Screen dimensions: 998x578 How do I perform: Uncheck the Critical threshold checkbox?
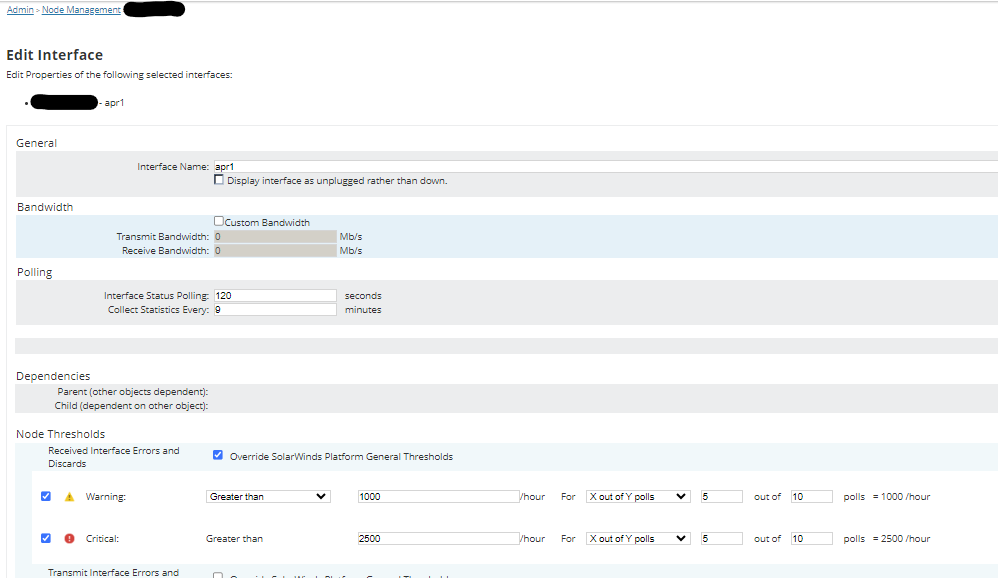coord(46,539)
